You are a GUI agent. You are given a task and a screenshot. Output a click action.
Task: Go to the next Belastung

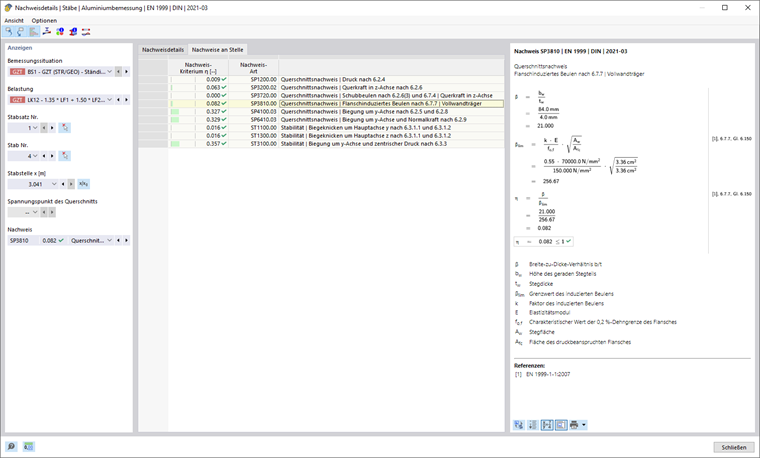coord(127,100)
